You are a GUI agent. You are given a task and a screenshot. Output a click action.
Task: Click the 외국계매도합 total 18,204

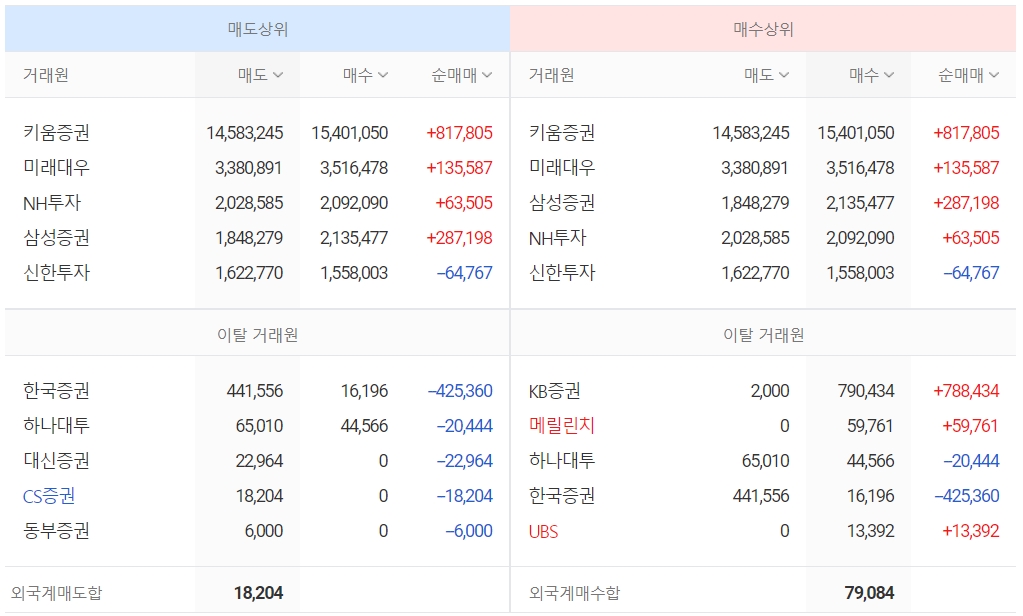[x=258, y=593]
